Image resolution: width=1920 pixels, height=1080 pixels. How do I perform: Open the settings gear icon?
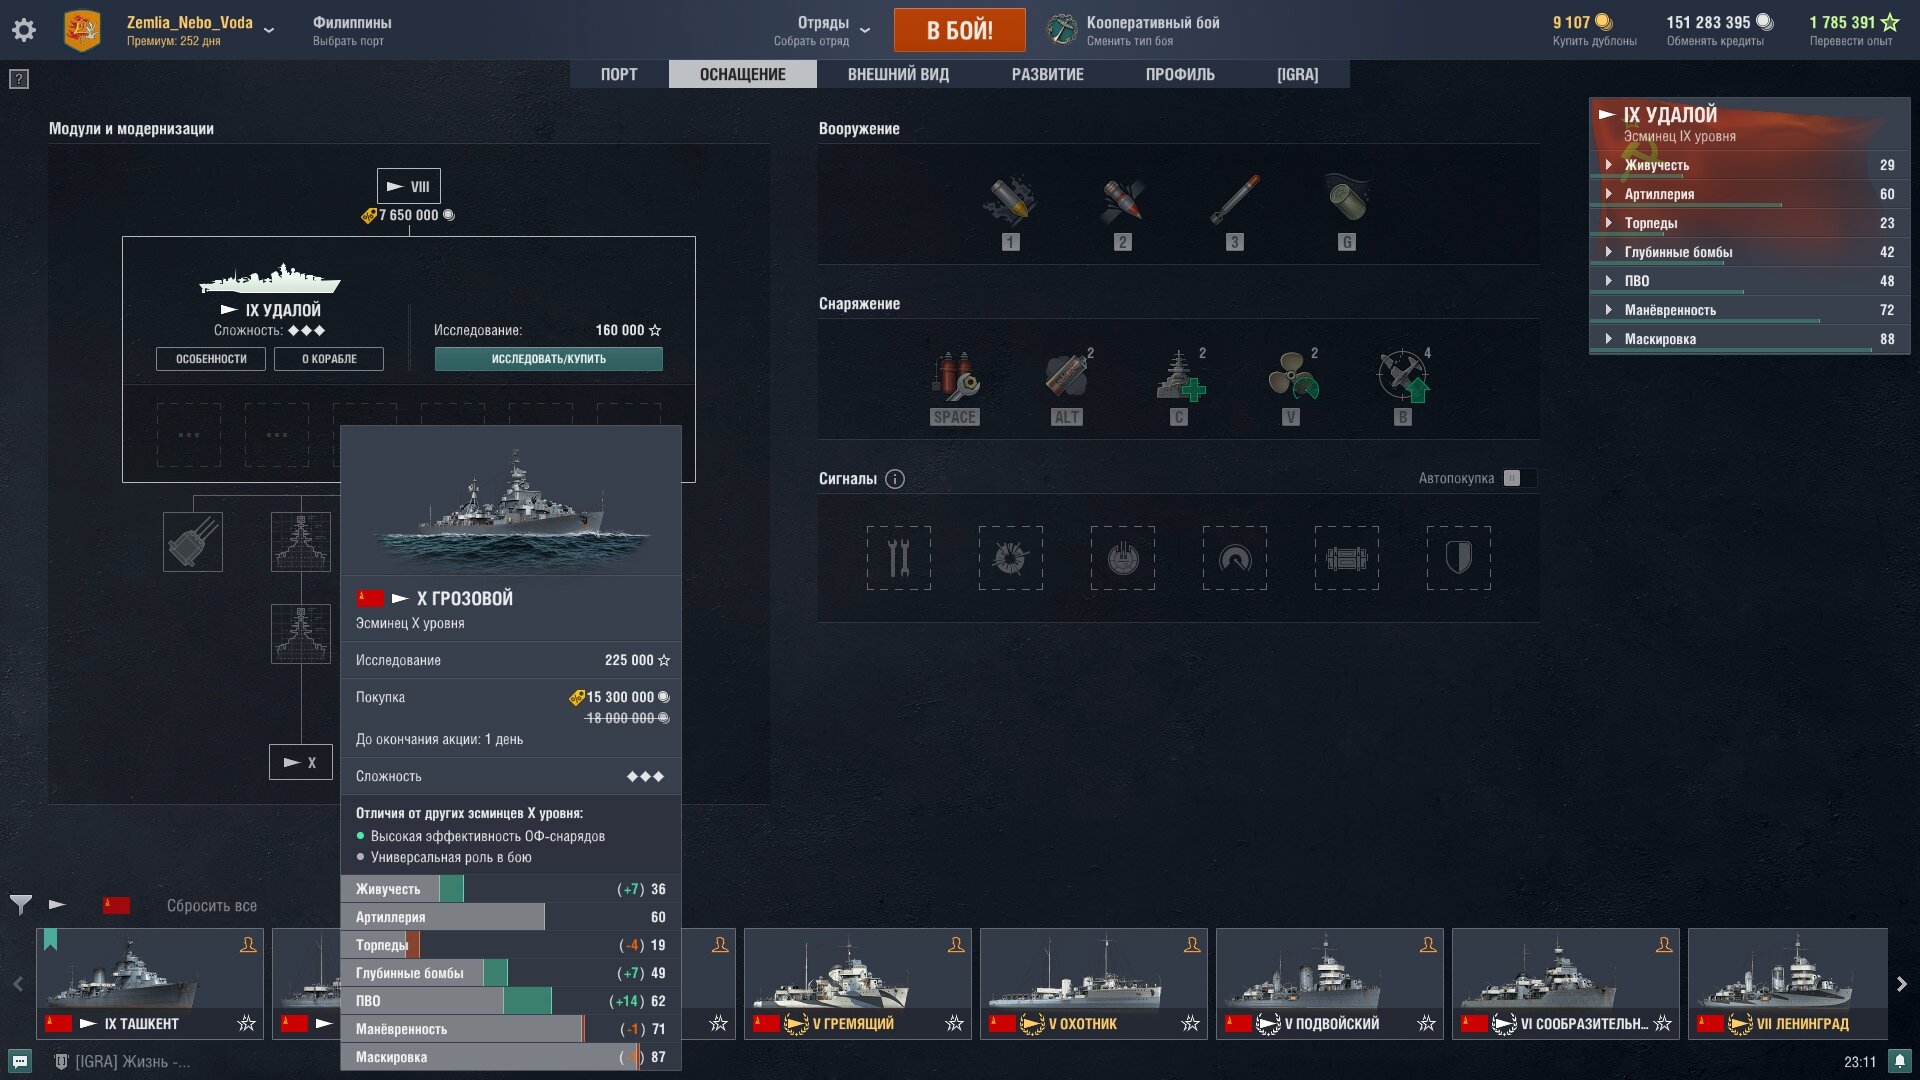pos(24,30)
